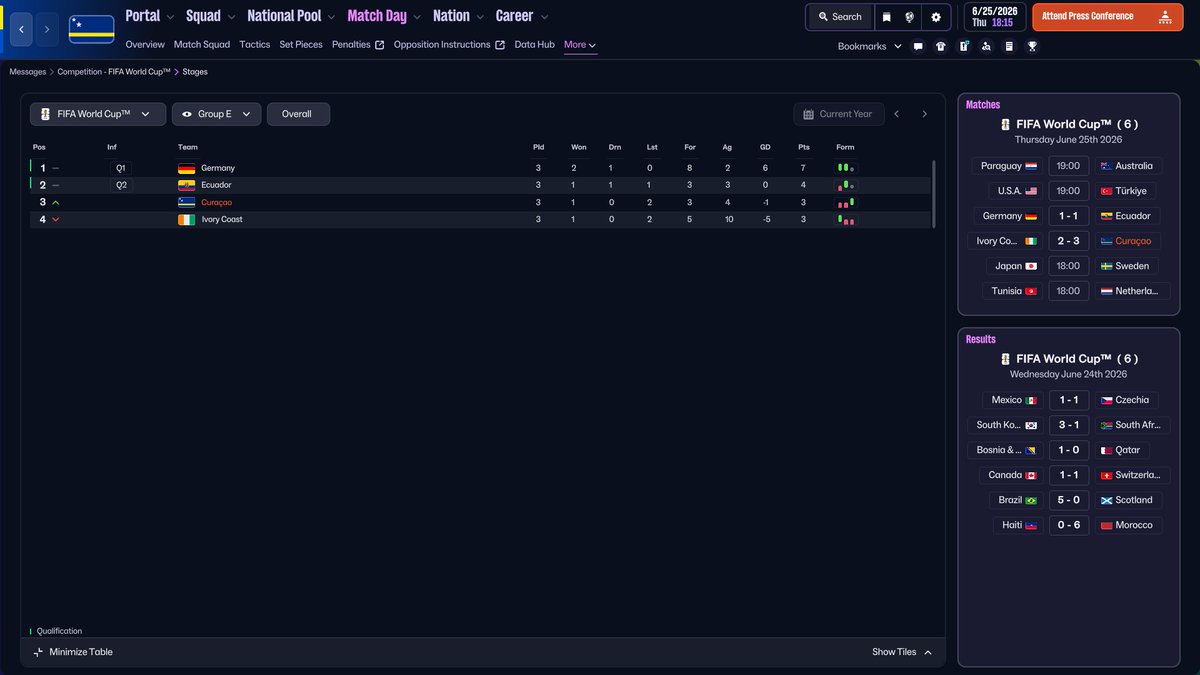The height and width of the screenshot is (675, 1200).
Task: Click the Curaçao flag team badge
Action: [91, 29]
